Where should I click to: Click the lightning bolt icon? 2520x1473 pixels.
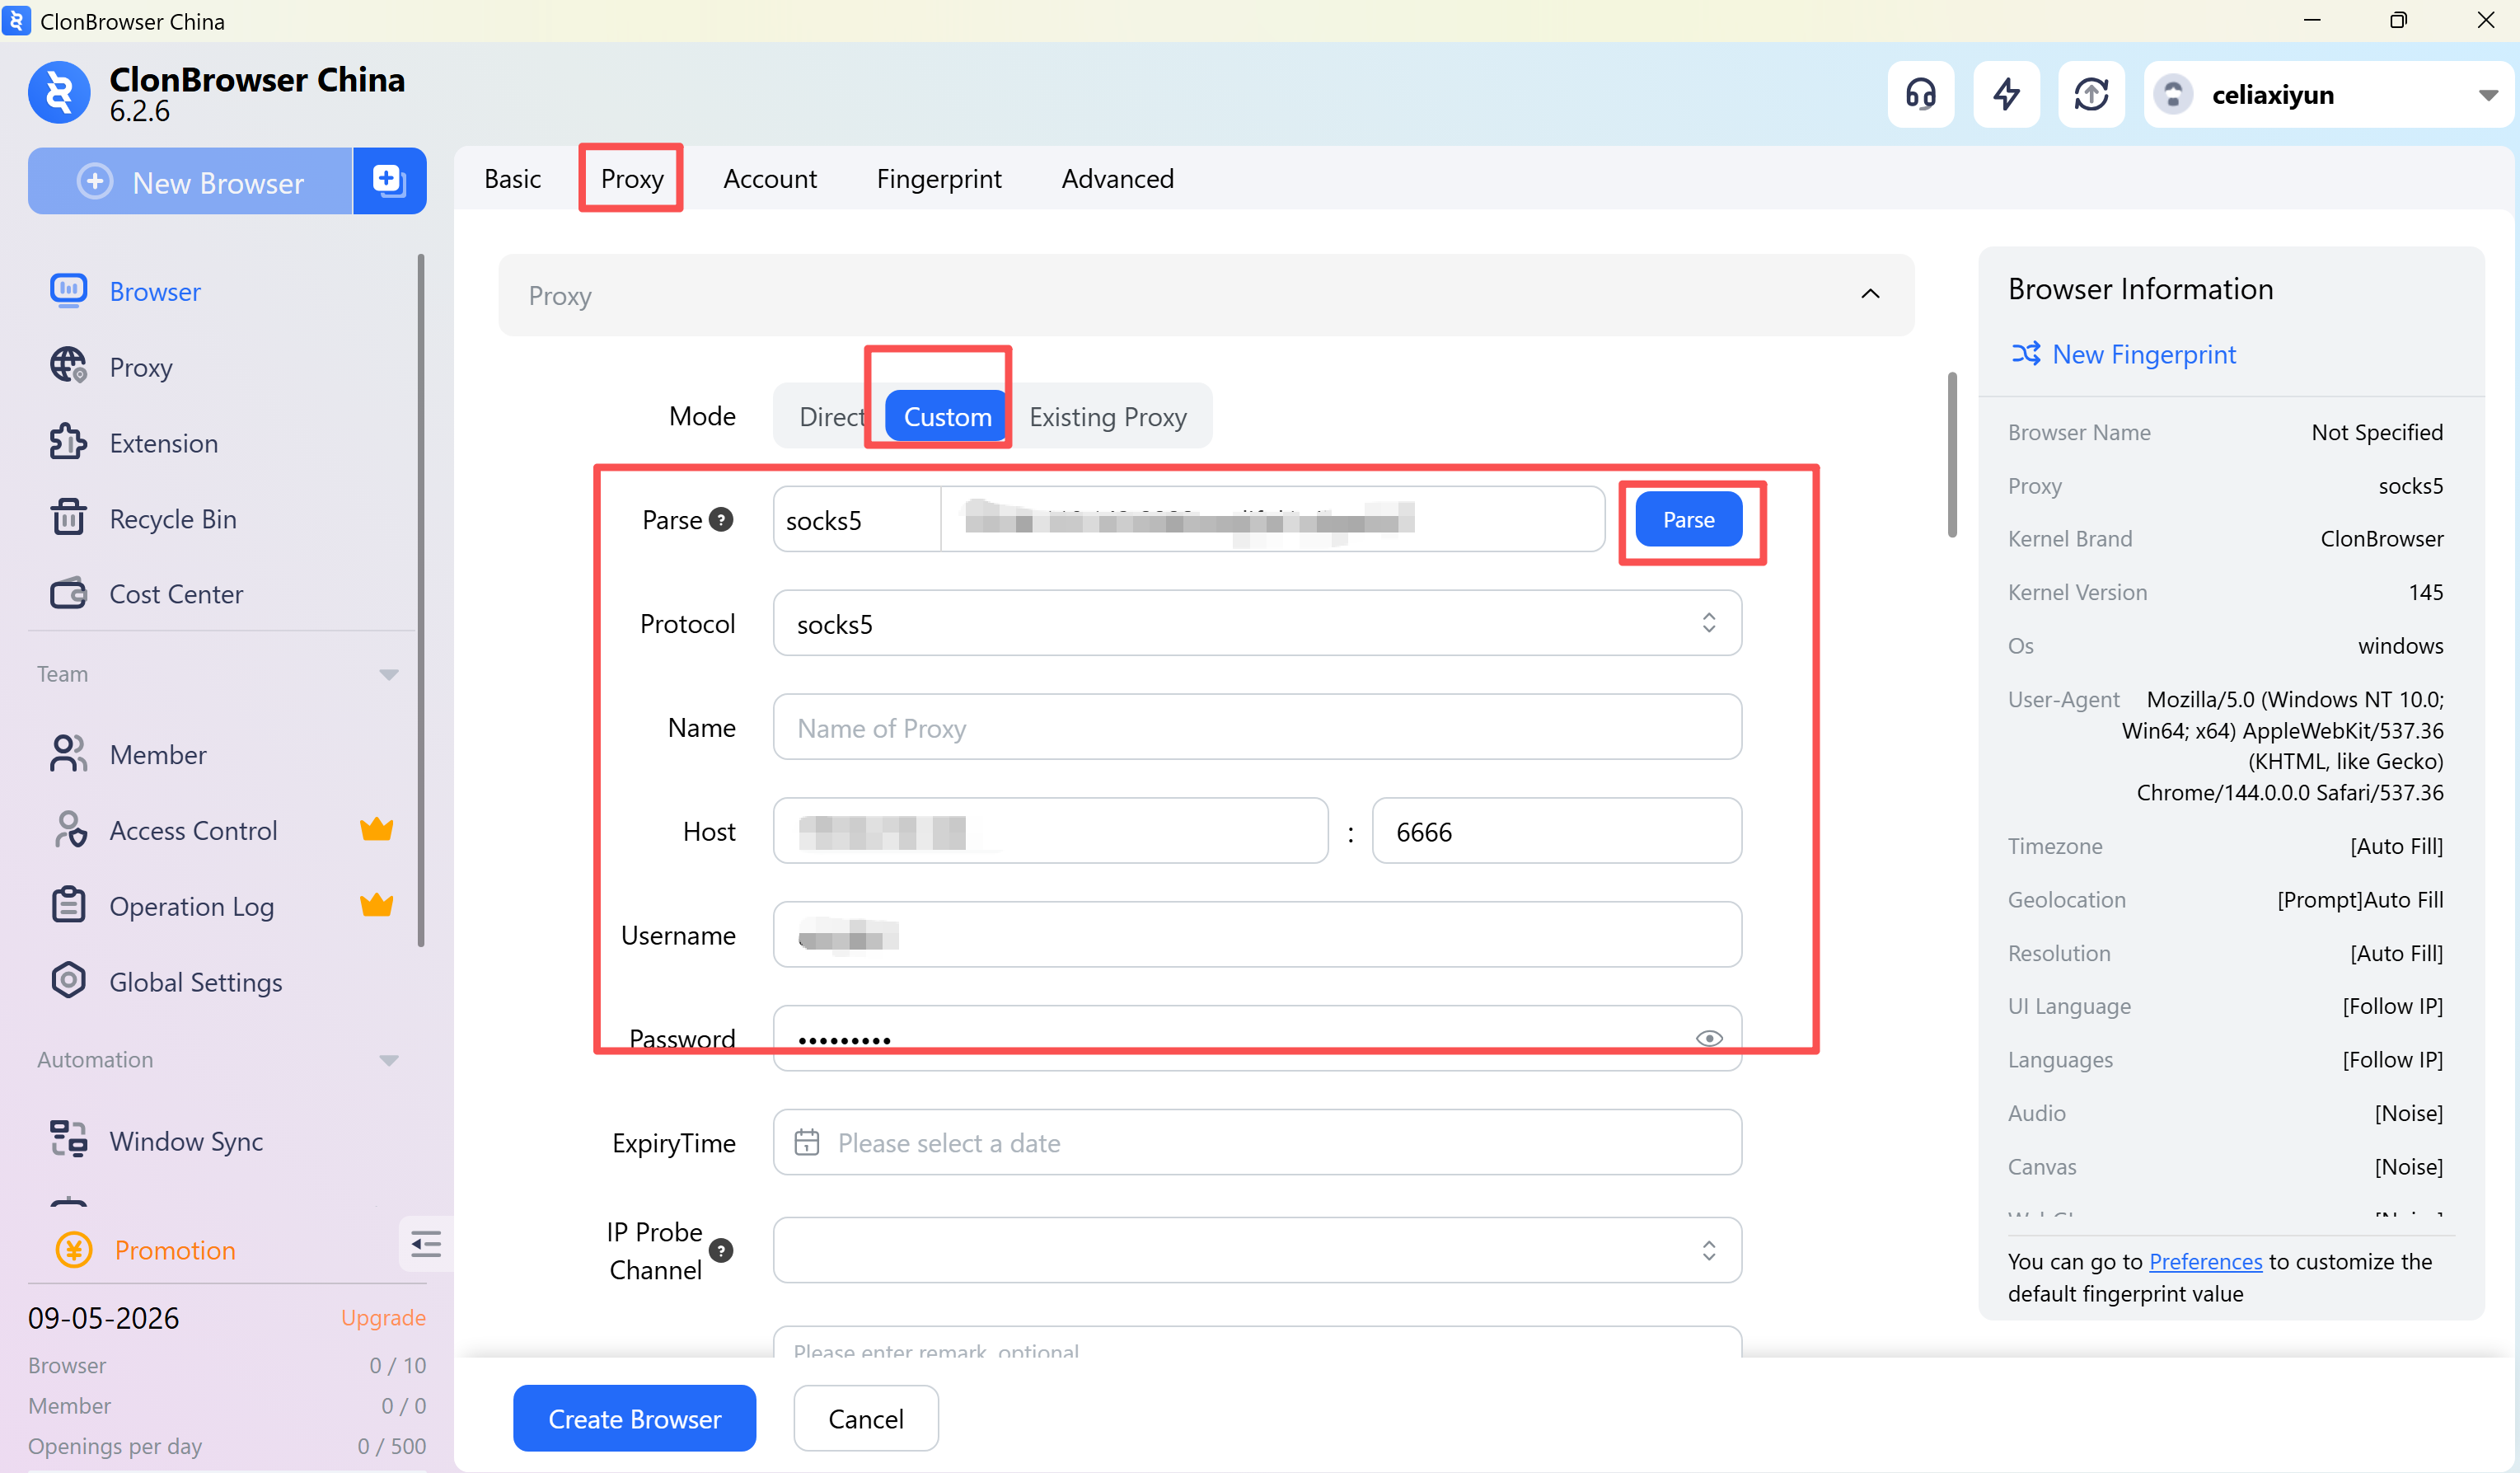click(2006, 95)
